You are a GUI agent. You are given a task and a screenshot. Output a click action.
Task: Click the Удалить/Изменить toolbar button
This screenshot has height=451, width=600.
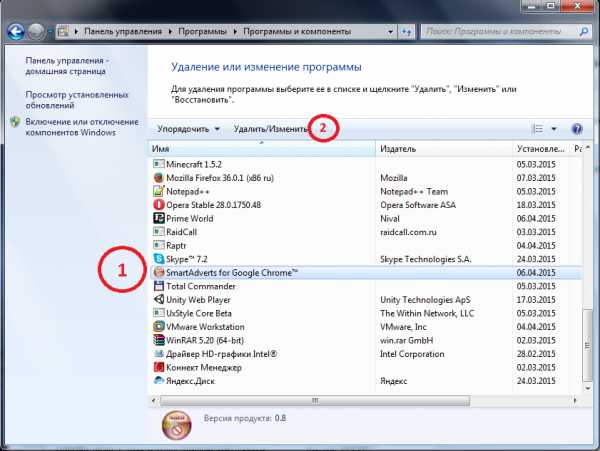271,129
